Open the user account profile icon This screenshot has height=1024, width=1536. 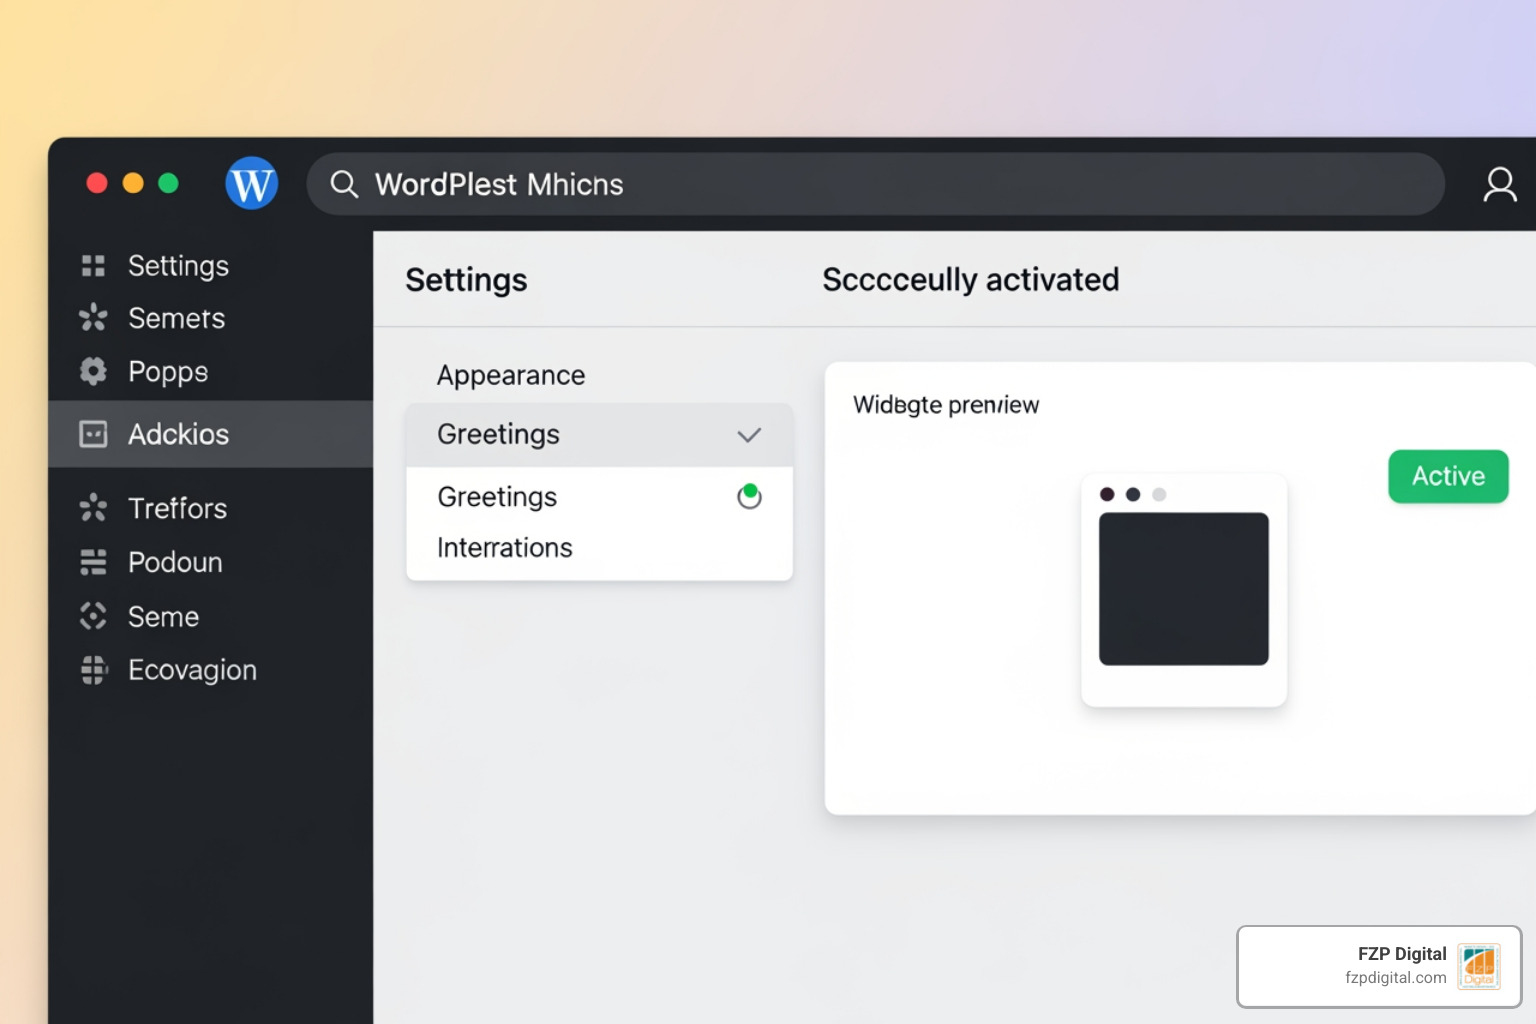click(1499, 185)
